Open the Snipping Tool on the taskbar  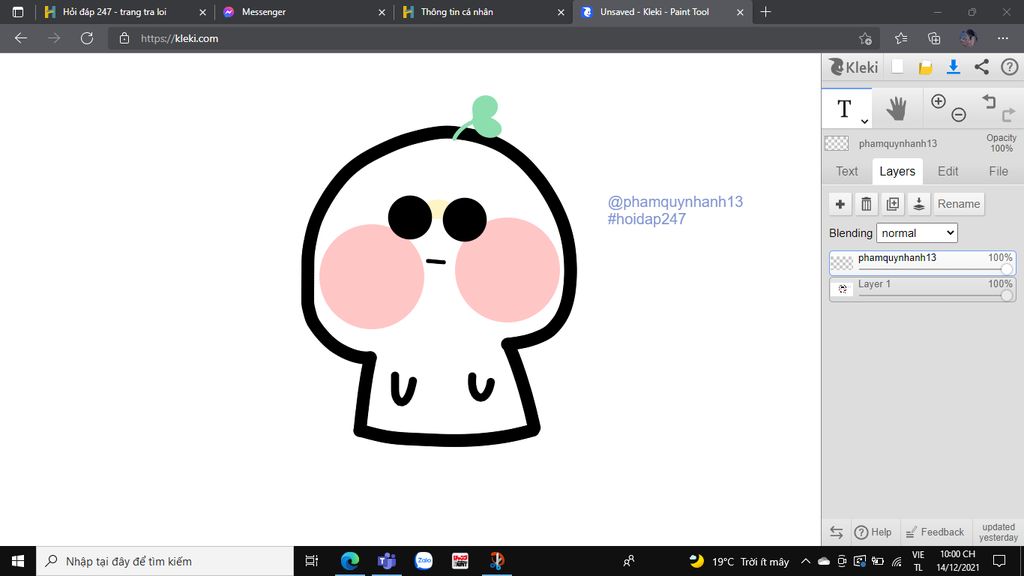click(x=497, y=561)
